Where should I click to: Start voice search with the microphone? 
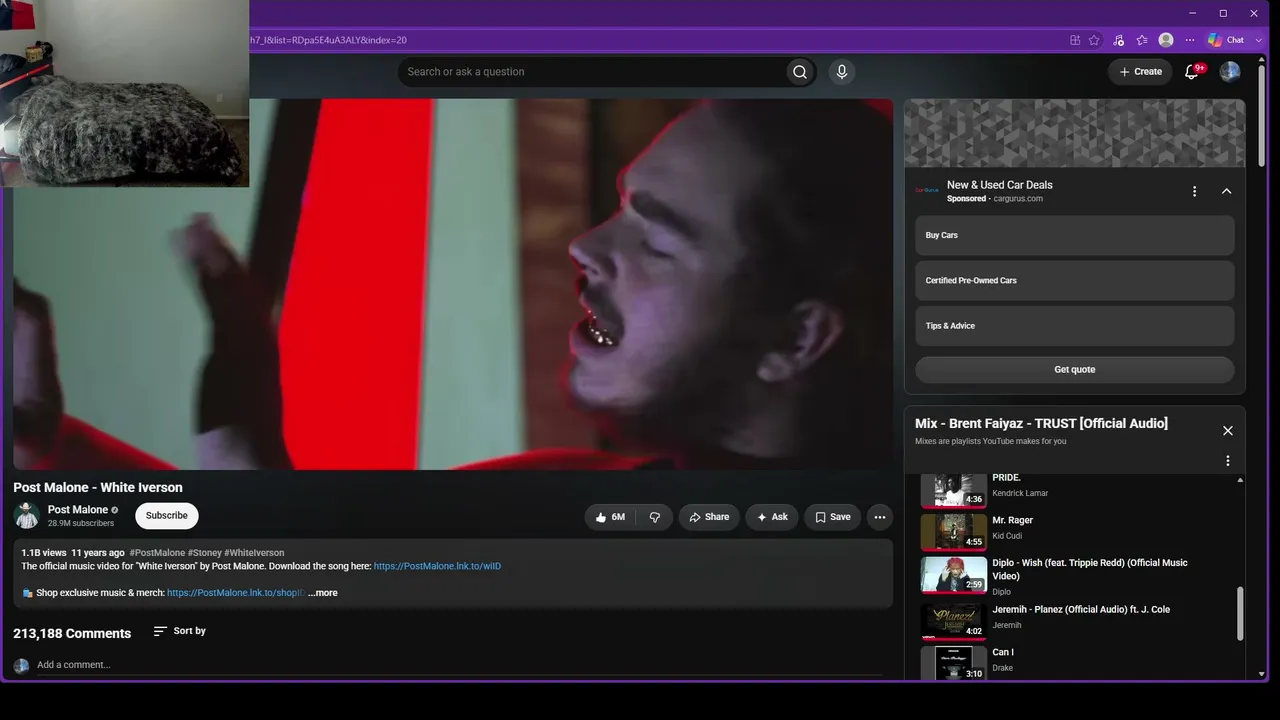tap(842, 72)
